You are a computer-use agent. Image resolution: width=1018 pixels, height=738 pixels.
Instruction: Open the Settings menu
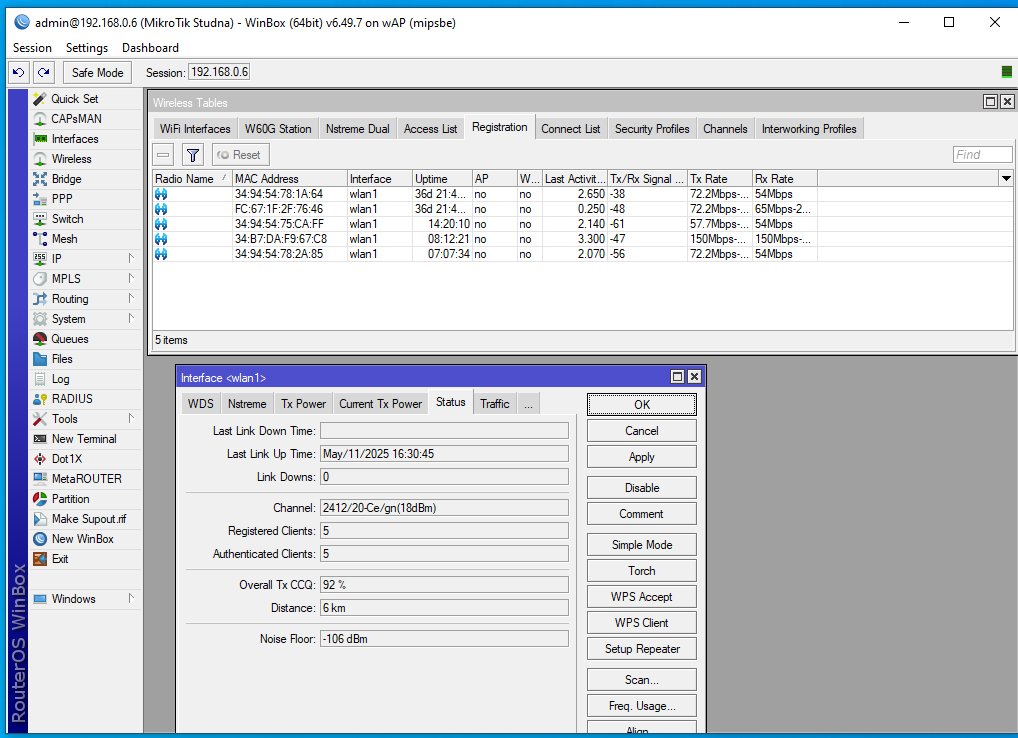pos(87,47)
